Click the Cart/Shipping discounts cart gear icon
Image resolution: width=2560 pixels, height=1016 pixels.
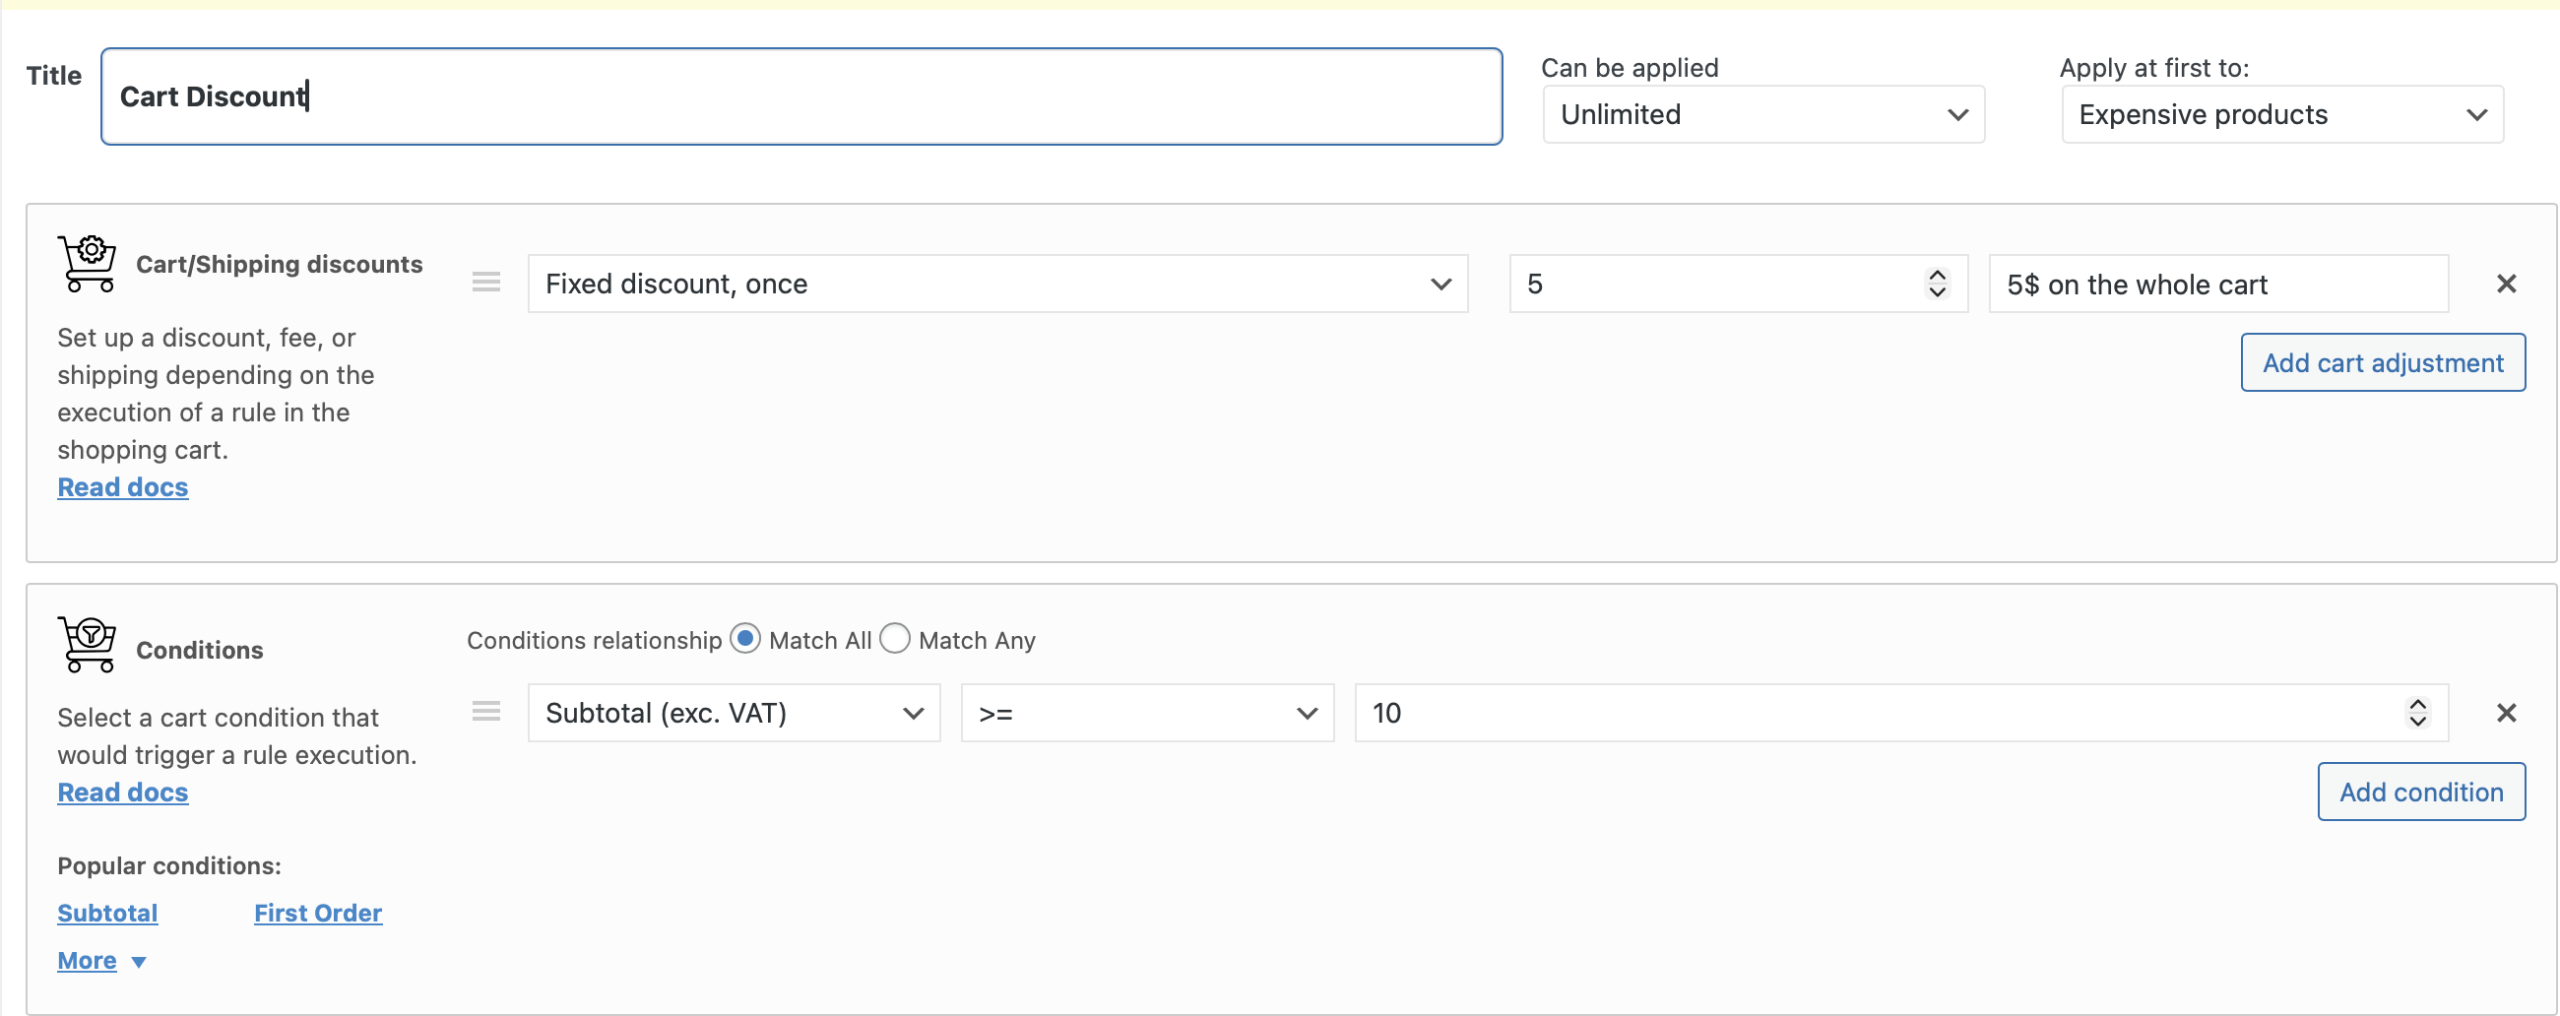[87, 263]
